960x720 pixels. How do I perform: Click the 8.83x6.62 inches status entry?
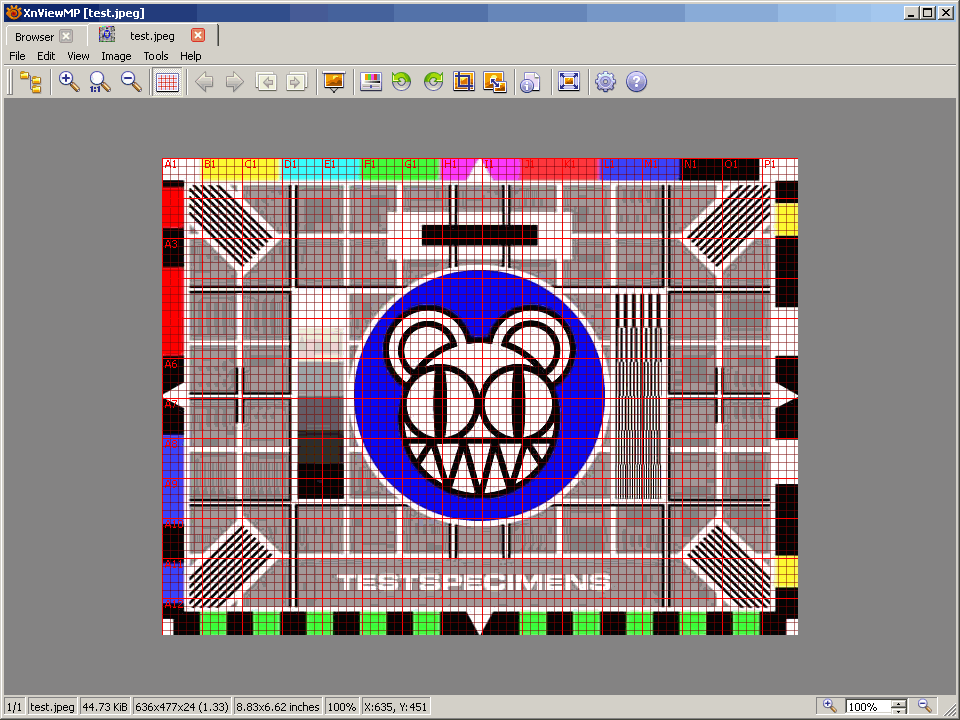(278, 707)
